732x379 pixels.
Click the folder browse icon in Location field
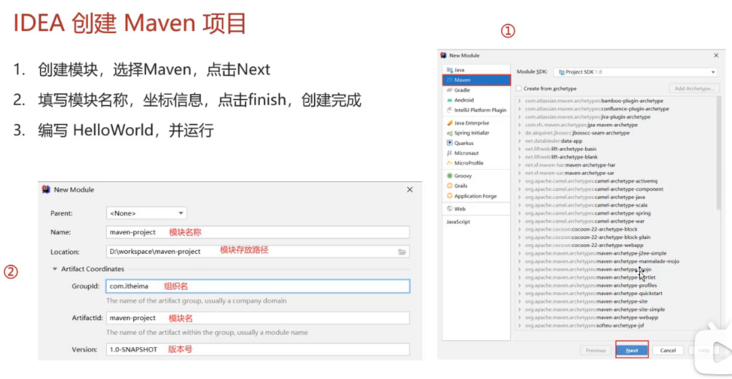pos(402,252)
